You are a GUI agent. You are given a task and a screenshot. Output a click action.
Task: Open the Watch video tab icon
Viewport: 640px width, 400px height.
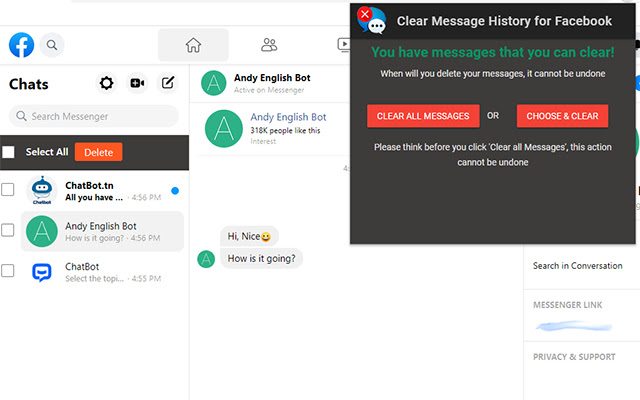coord(344,45)
